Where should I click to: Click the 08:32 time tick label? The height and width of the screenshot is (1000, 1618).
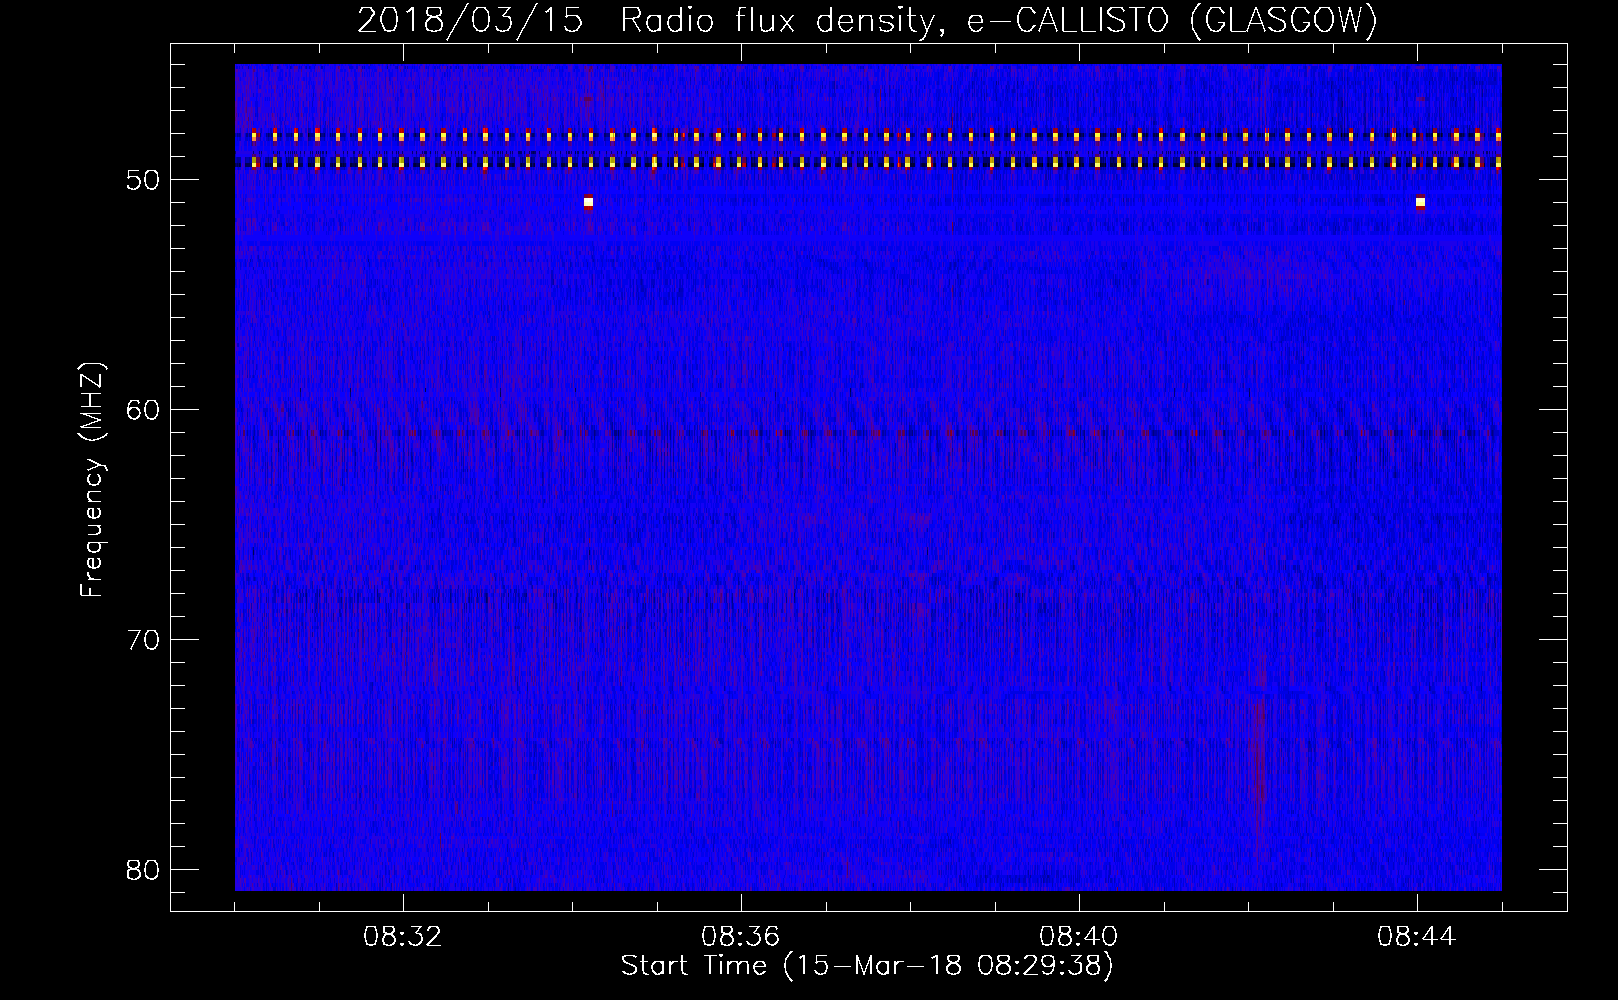[x=403, y=937]
